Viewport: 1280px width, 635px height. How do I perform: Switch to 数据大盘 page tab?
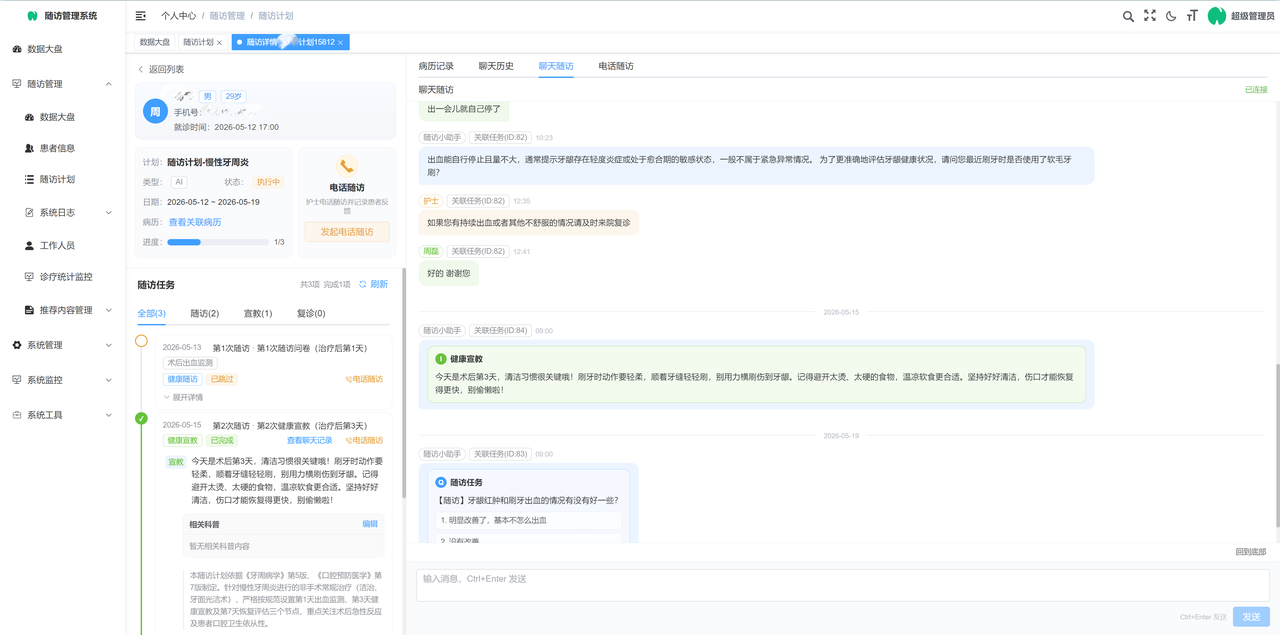point(155,42)
